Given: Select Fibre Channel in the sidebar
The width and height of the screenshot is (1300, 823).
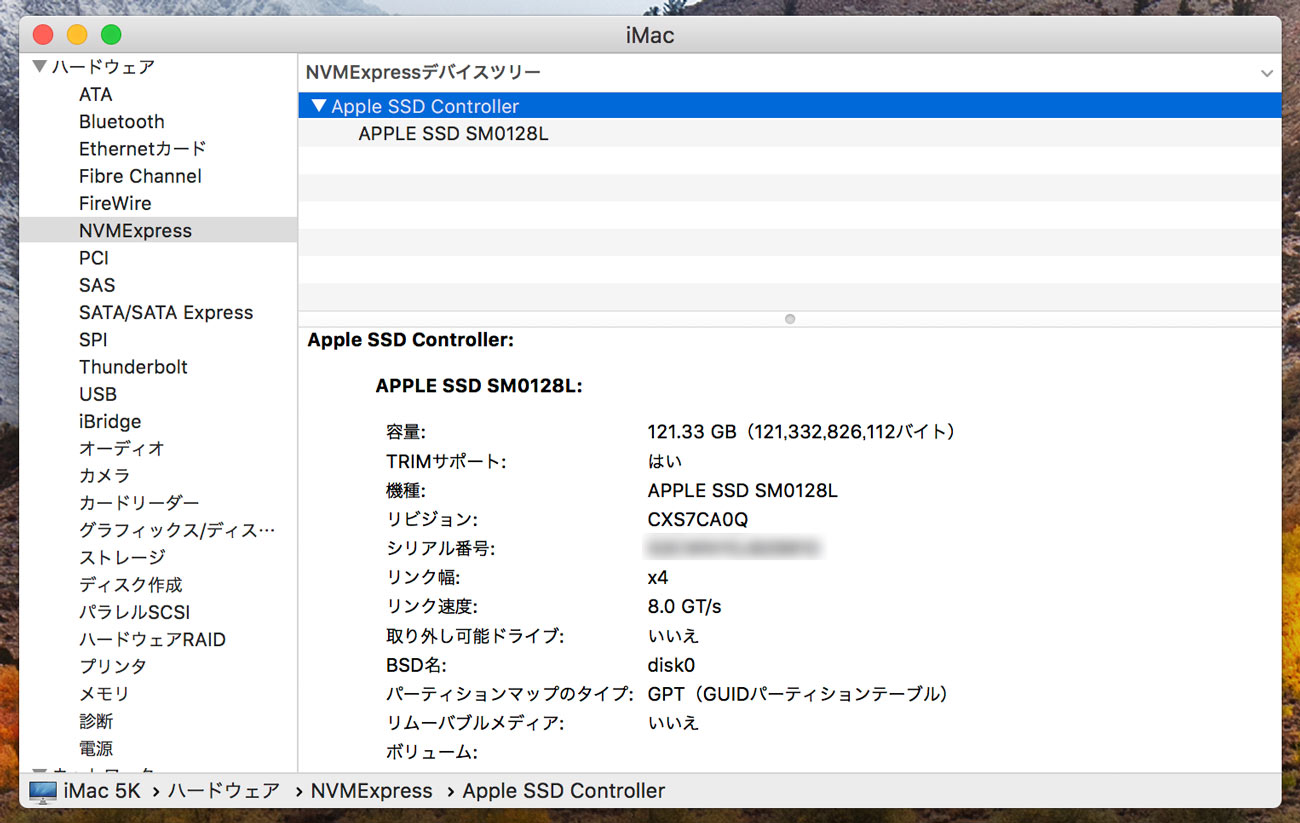Looking at the screenshot, I should click(x=140, y=176).
